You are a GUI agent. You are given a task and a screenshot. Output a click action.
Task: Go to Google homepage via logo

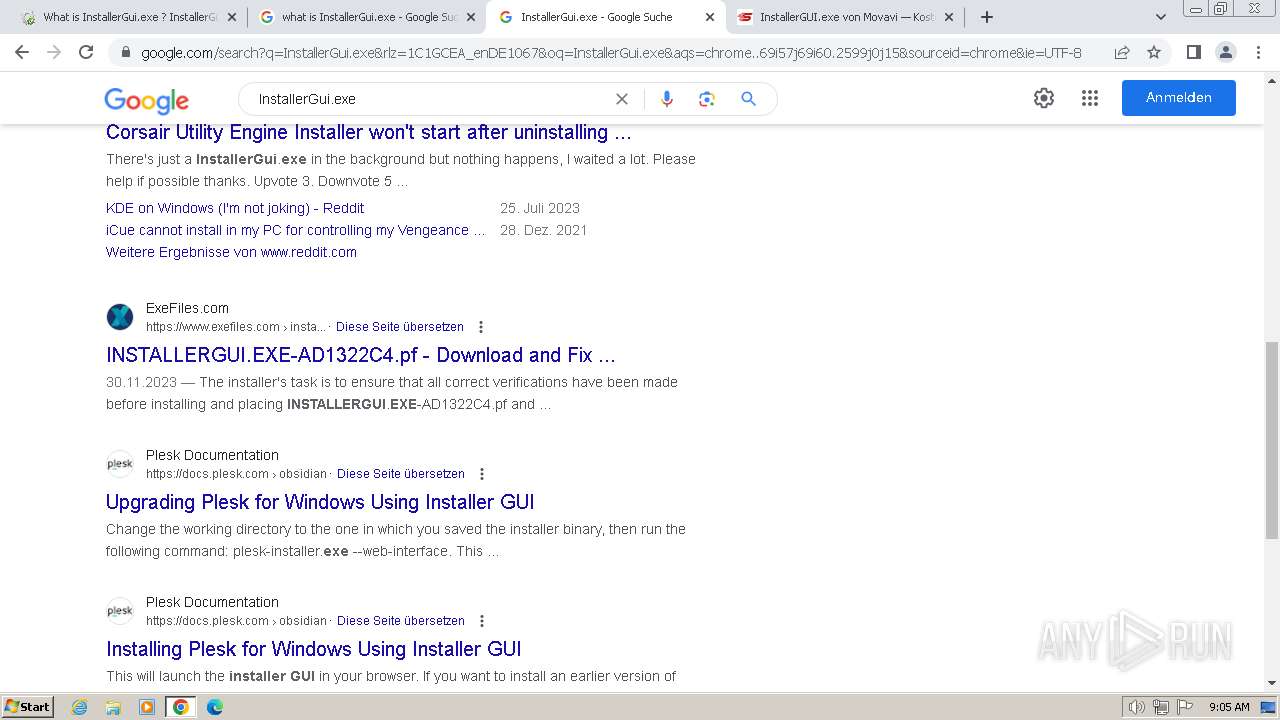(146, 100)
